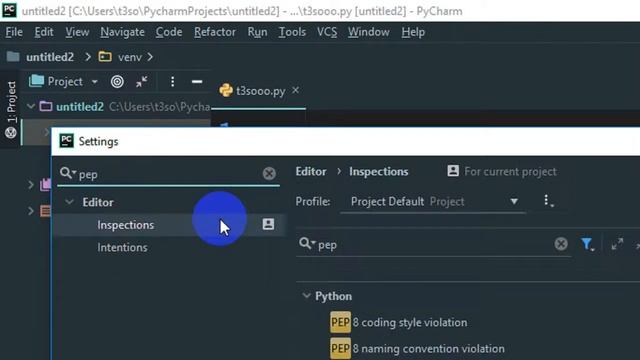Open the Edit menu
The height and width of the screenshot is (360, 640).
[x=44, y=32]
